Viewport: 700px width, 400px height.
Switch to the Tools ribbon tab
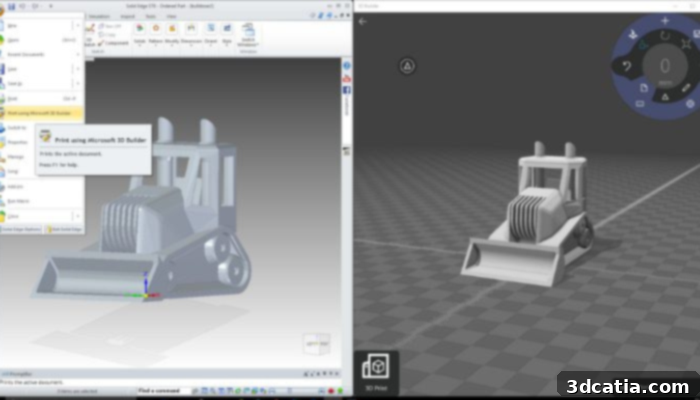150,17
